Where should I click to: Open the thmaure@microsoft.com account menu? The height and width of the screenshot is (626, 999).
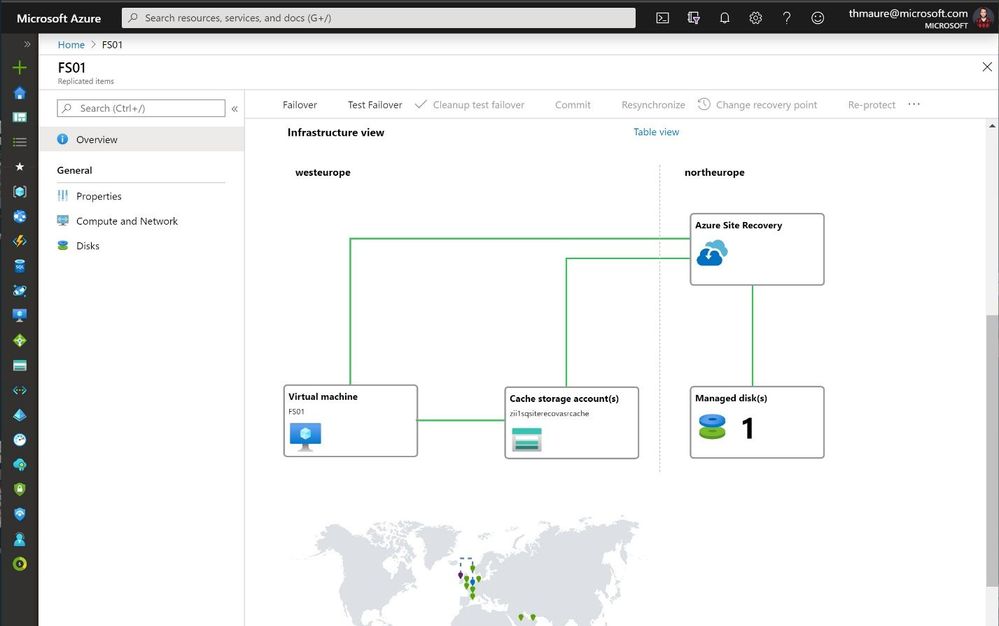919,18
